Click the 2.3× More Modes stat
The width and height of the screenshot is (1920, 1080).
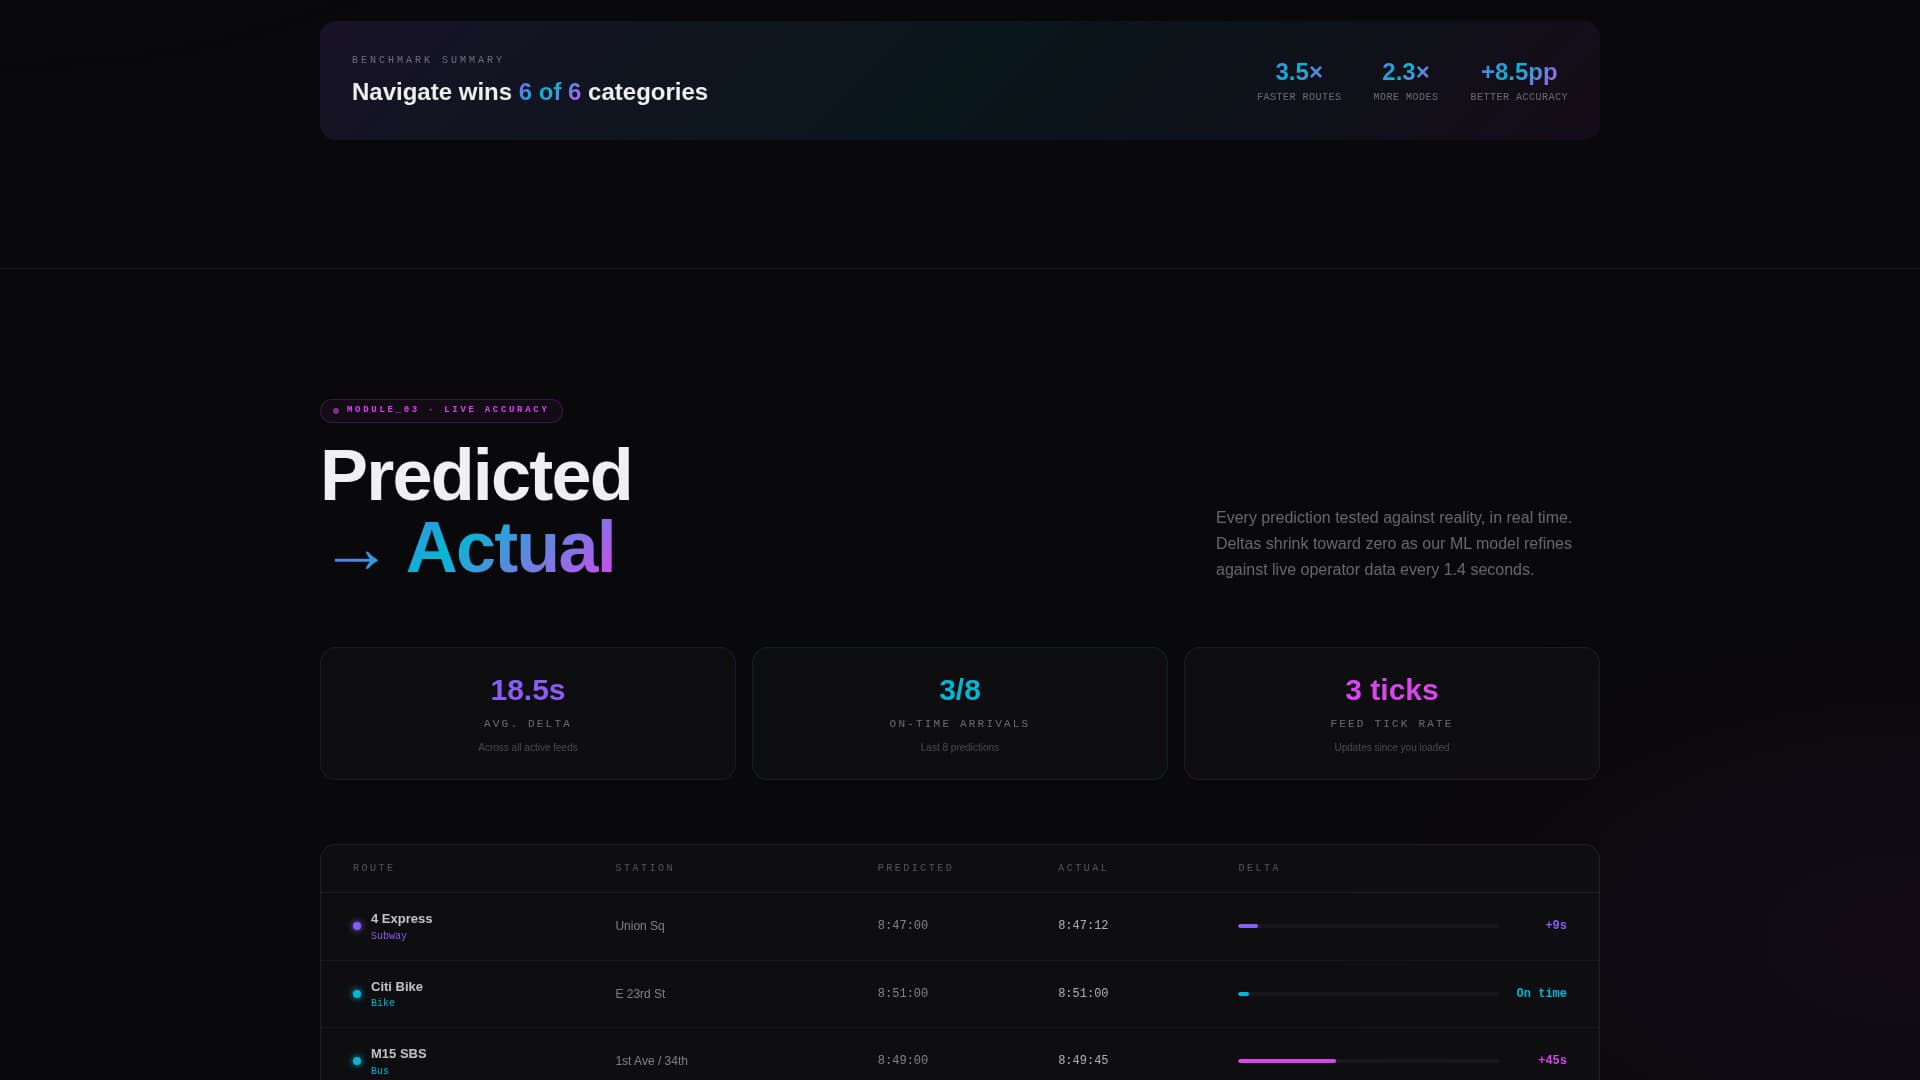point(1406,81)
